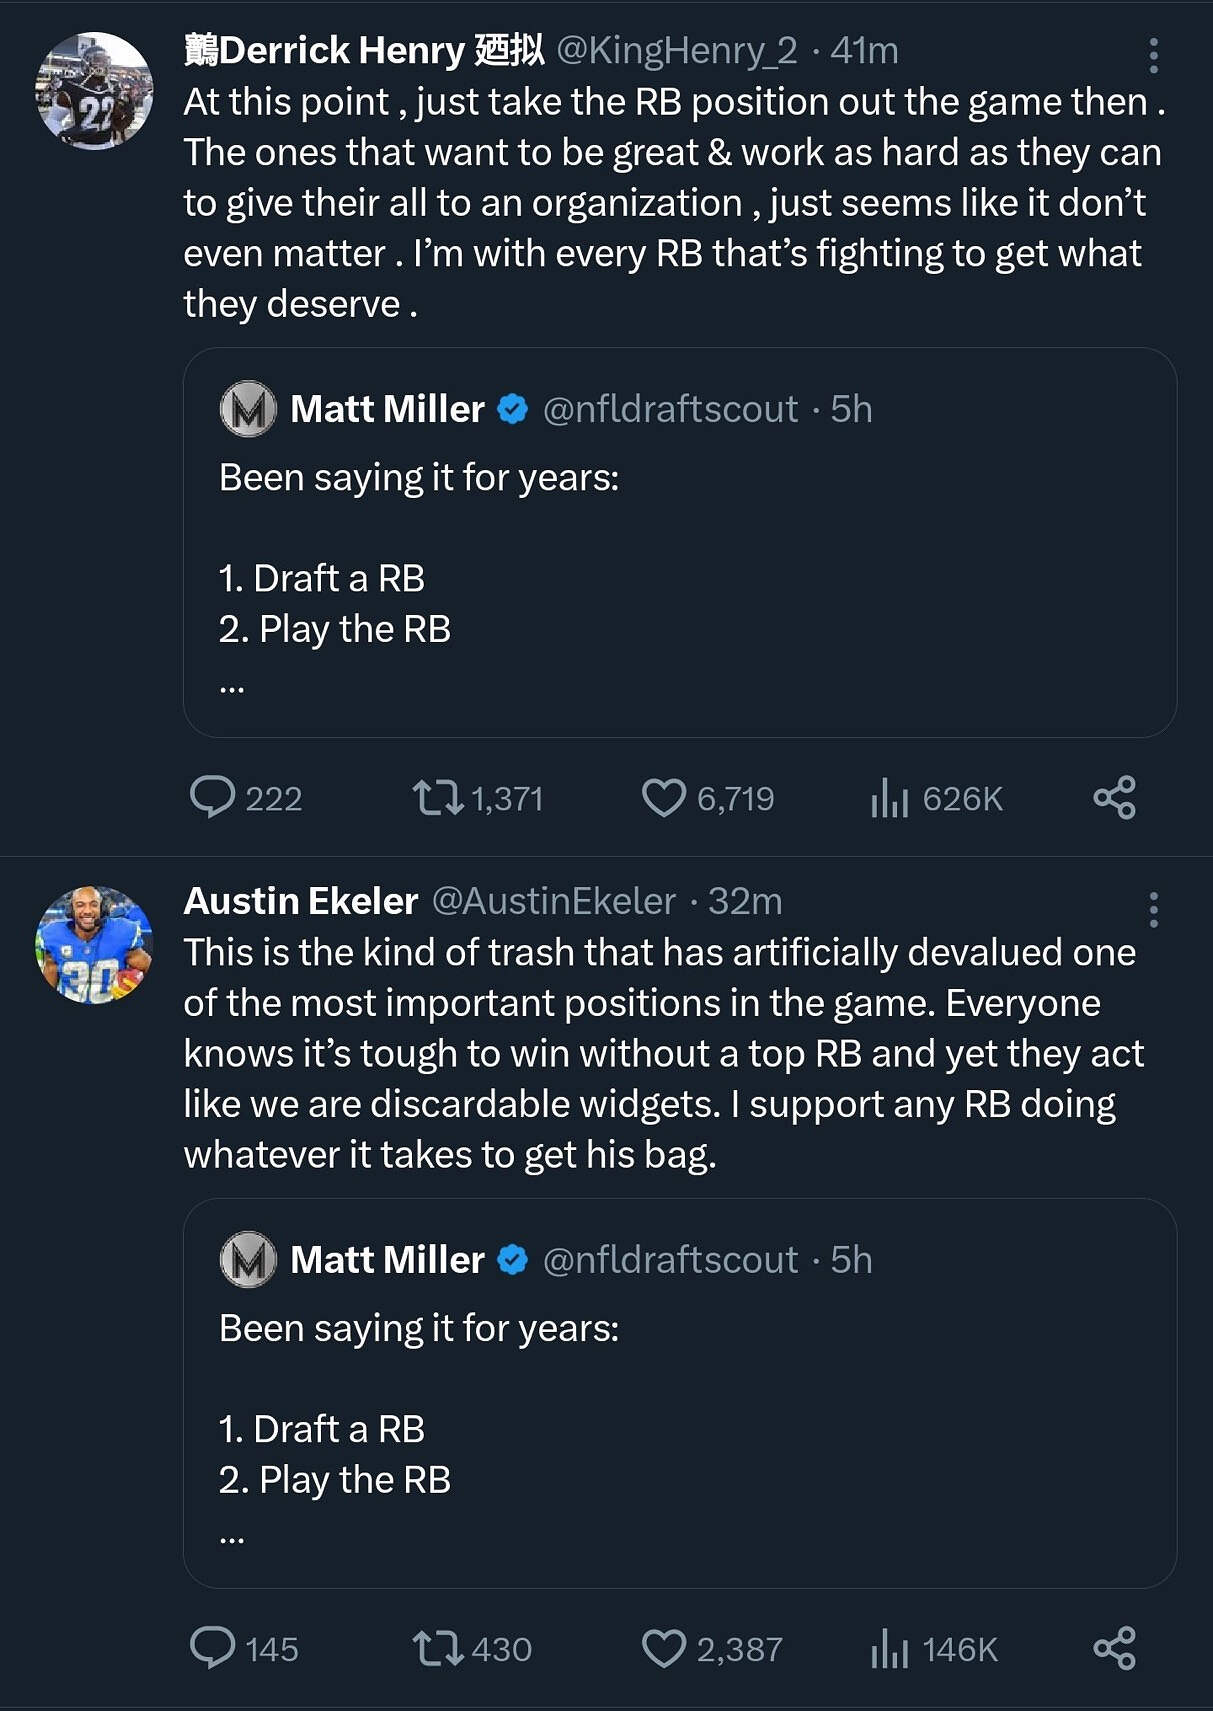Like Derrick Henry's tweet

click(663, 798)
